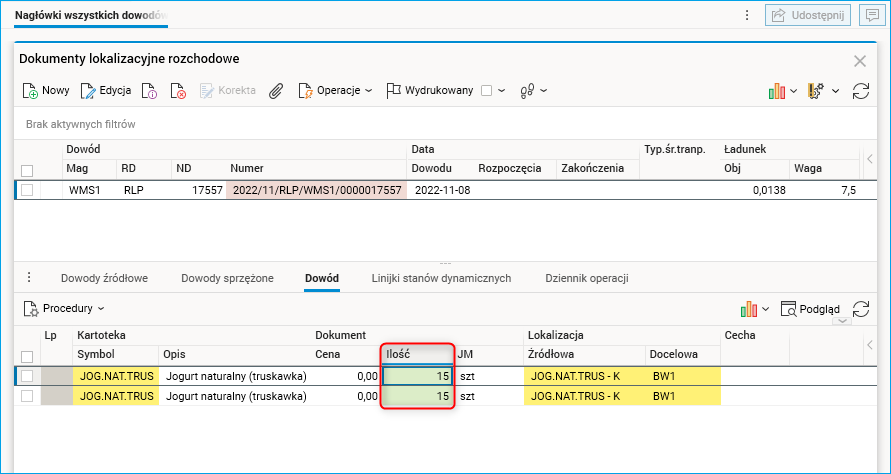The height and width of the screenshot is (474, 891).
Task: Select the Dowód tab
Action: tap(322, 278)
